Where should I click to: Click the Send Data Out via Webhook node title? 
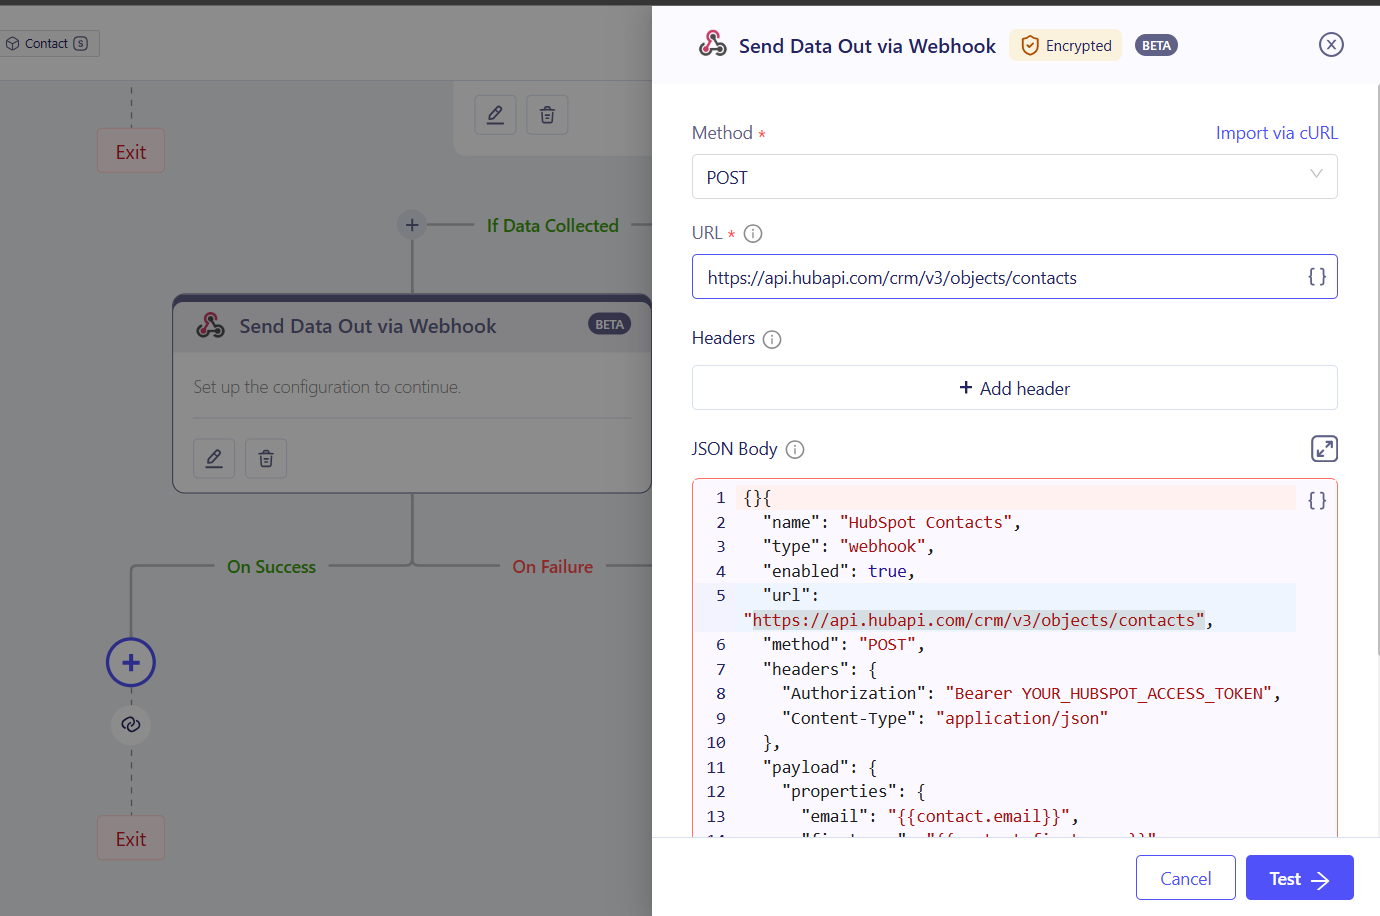coord(367,326)
